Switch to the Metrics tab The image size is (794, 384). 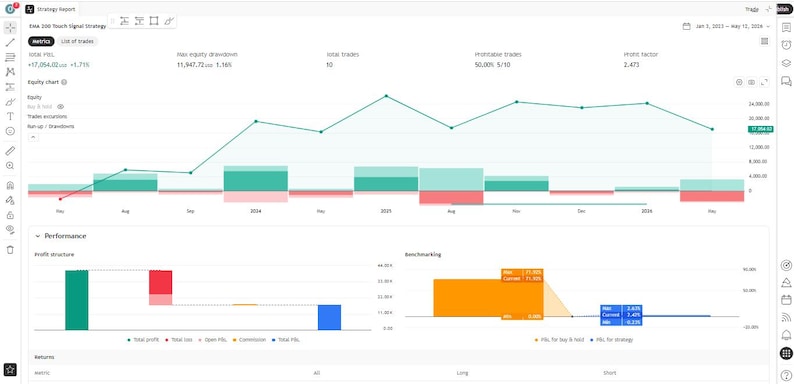coord(41,42)
